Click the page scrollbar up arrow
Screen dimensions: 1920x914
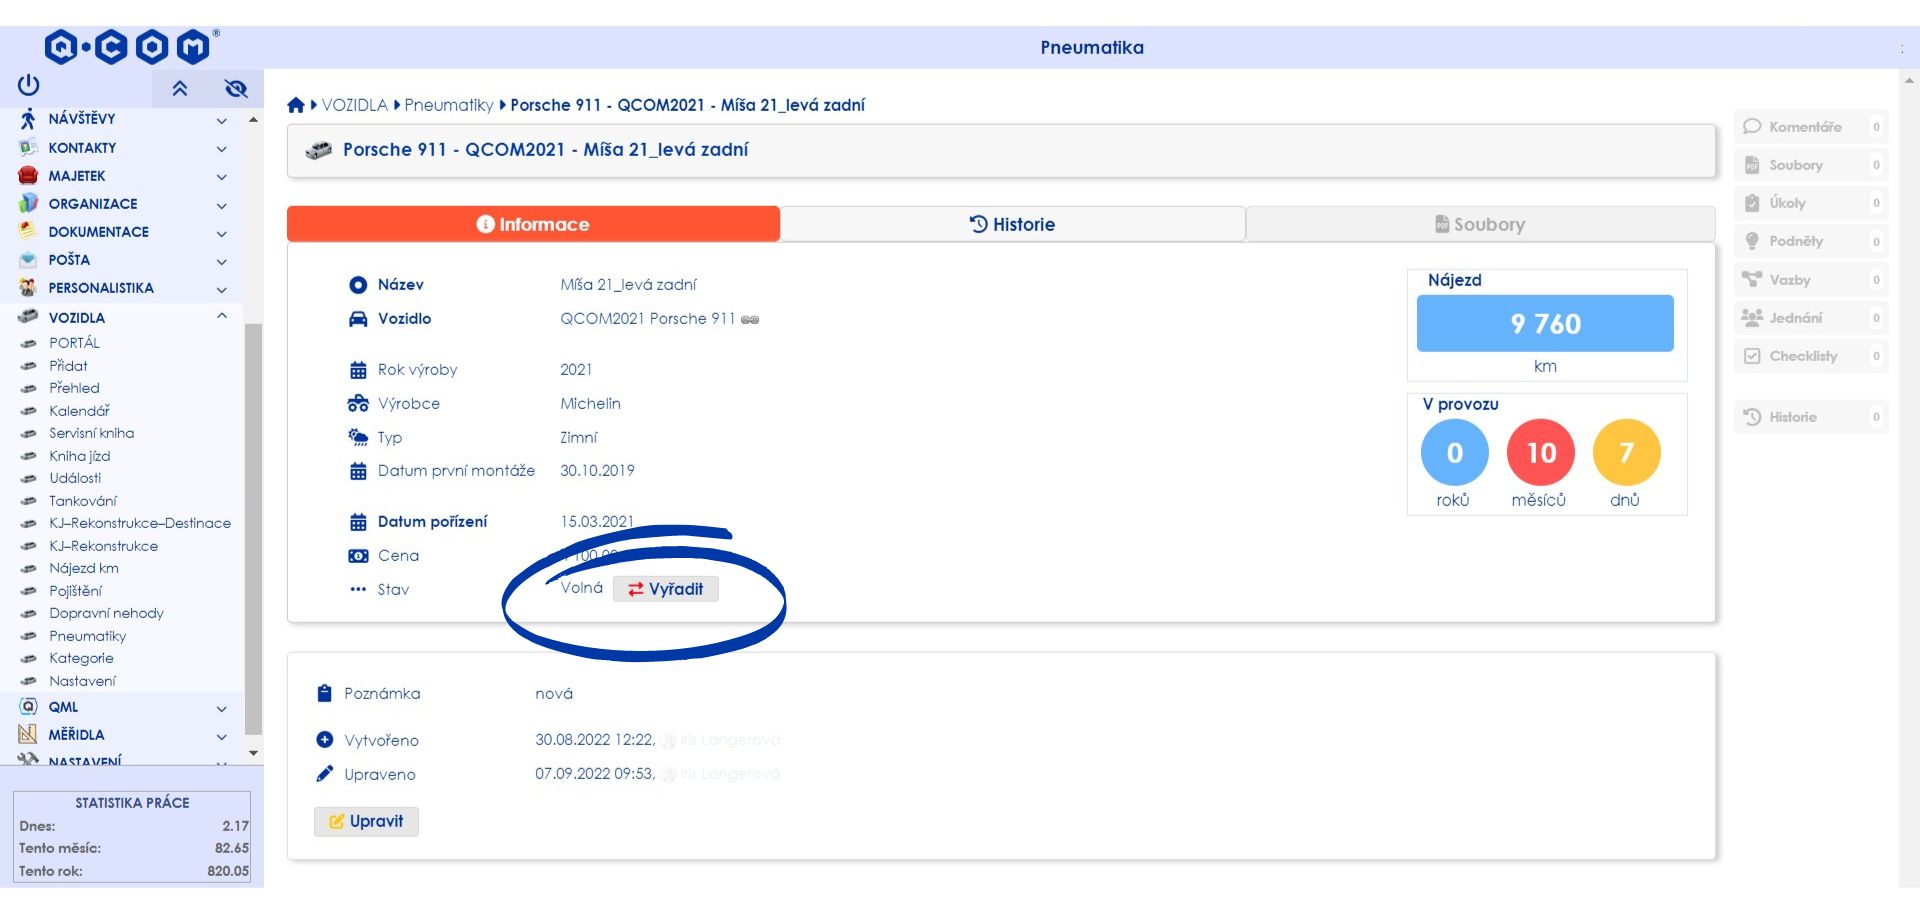1909,81
